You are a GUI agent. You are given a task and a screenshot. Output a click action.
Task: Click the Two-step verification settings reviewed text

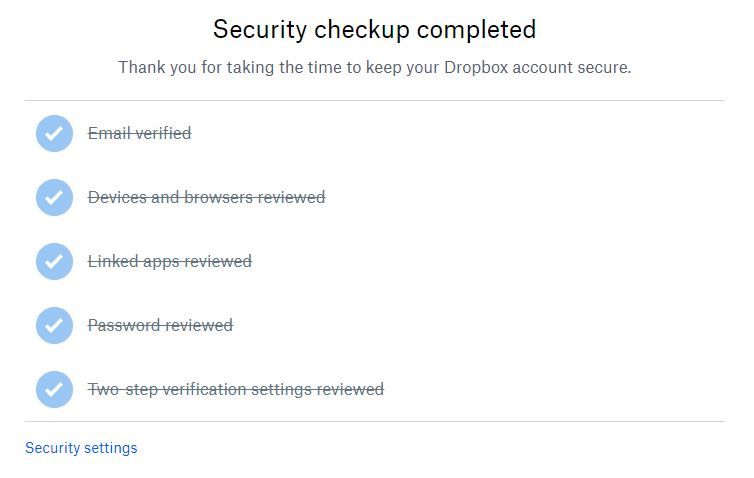[x=236, y=389]
